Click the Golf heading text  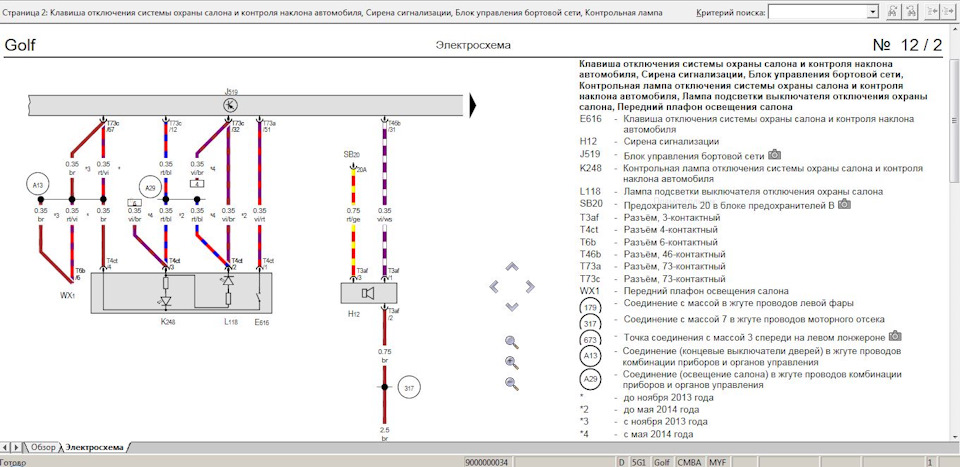(x=20, y=45)
